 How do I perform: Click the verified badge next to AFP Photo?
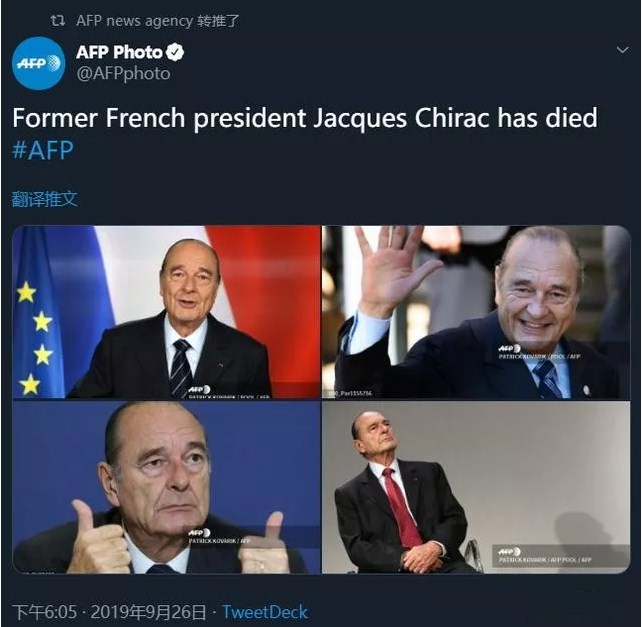175,52
